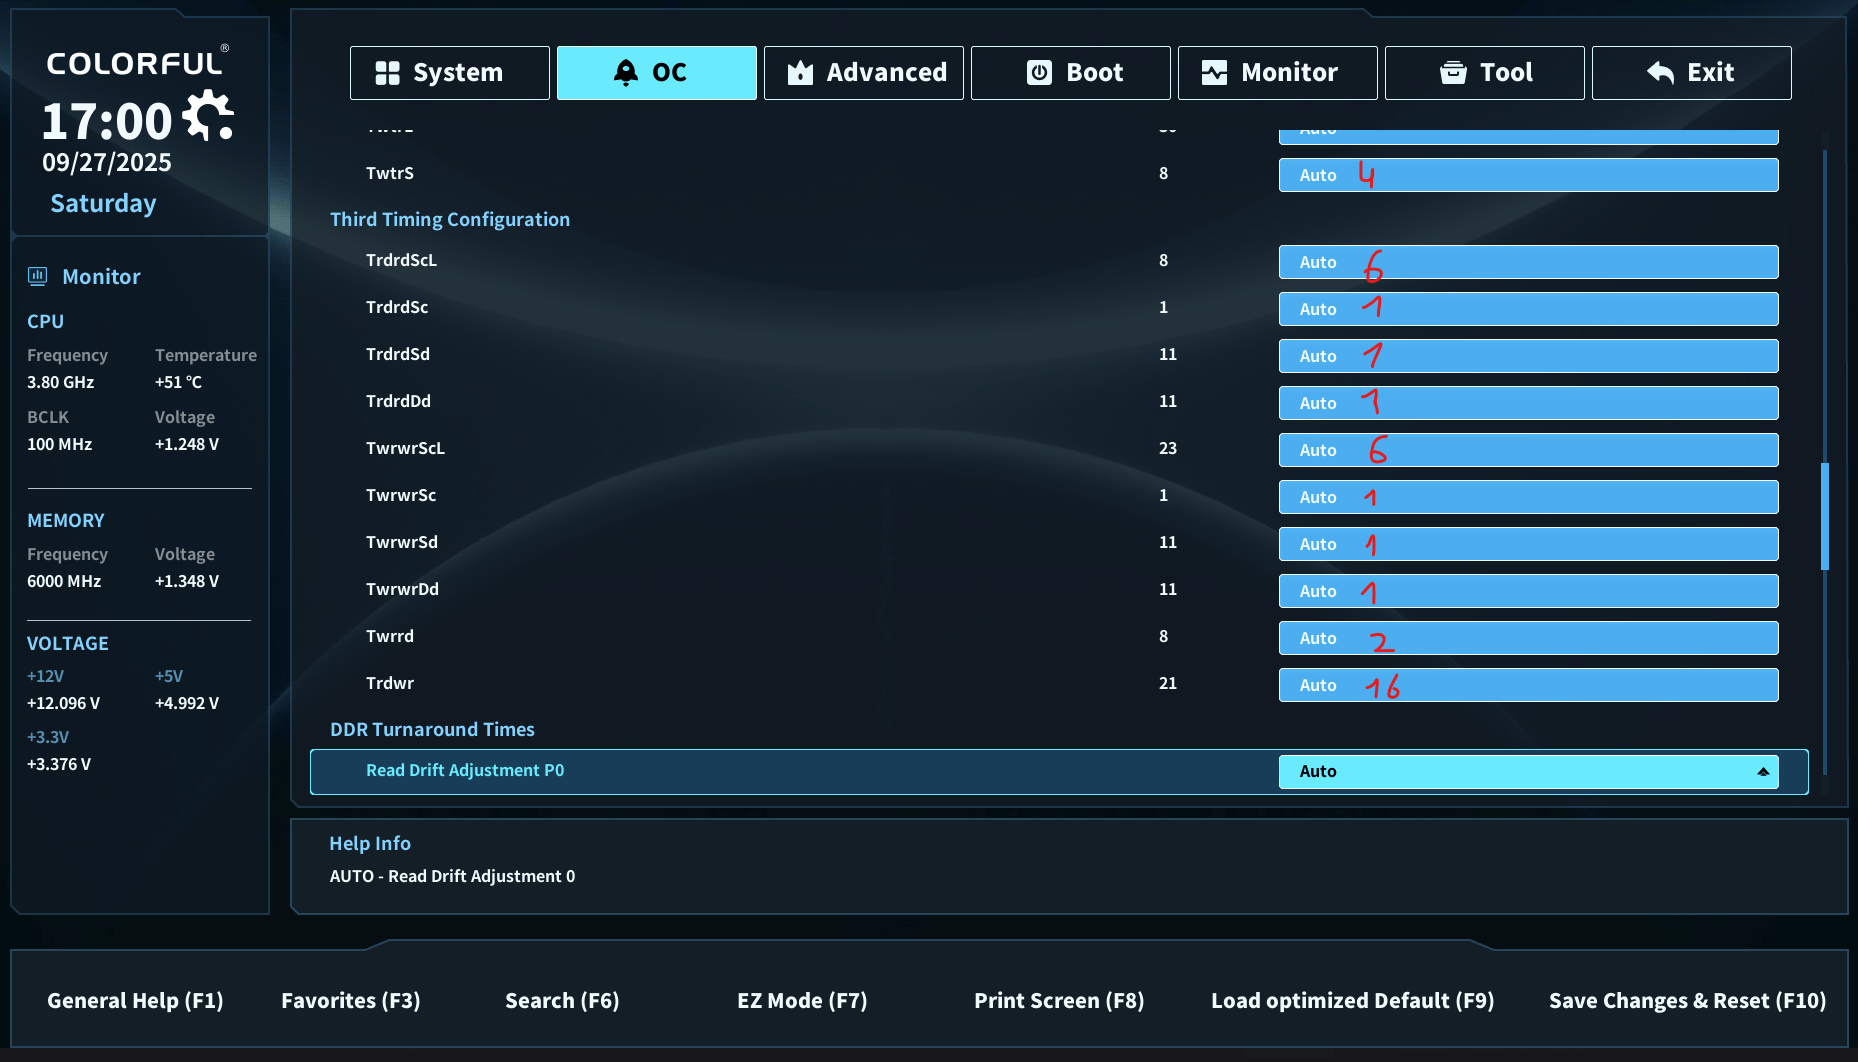Viewport: 1858px width, 1062px height.
Task: Click the +12.096 V voltage reading
Action: (x=63, y=703)
